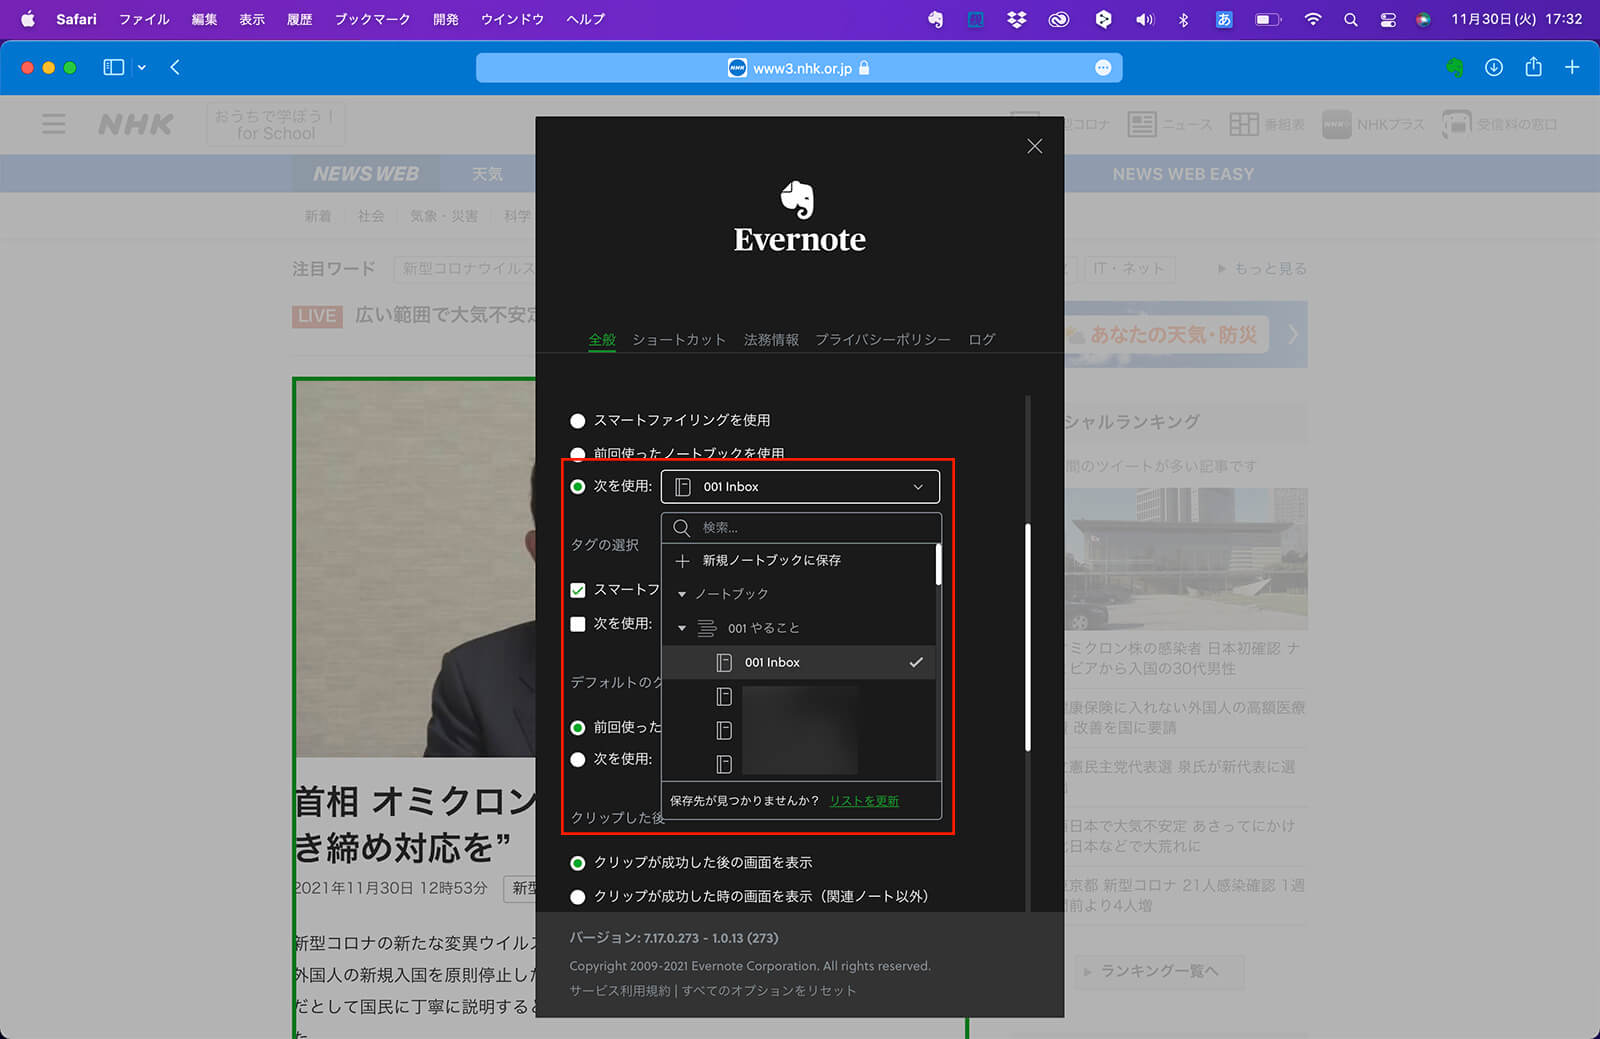Toggle the Safari sidebar

click(x=114, y=67)
